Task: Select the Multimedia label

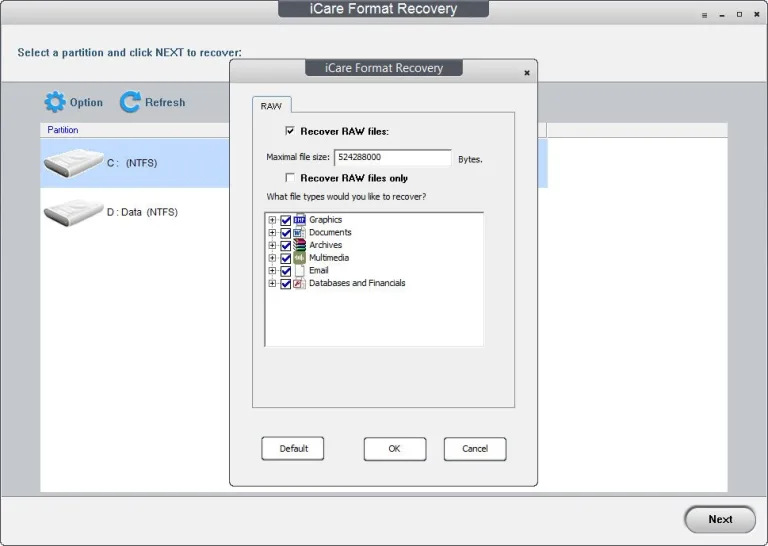Action: coord(329,258)
